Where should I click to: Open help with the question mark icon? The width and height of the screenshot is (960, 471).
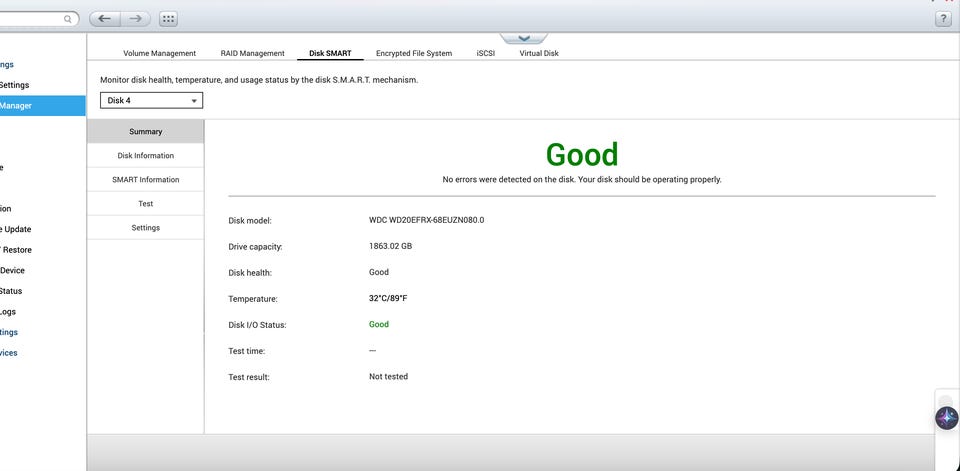coord(943,19)
